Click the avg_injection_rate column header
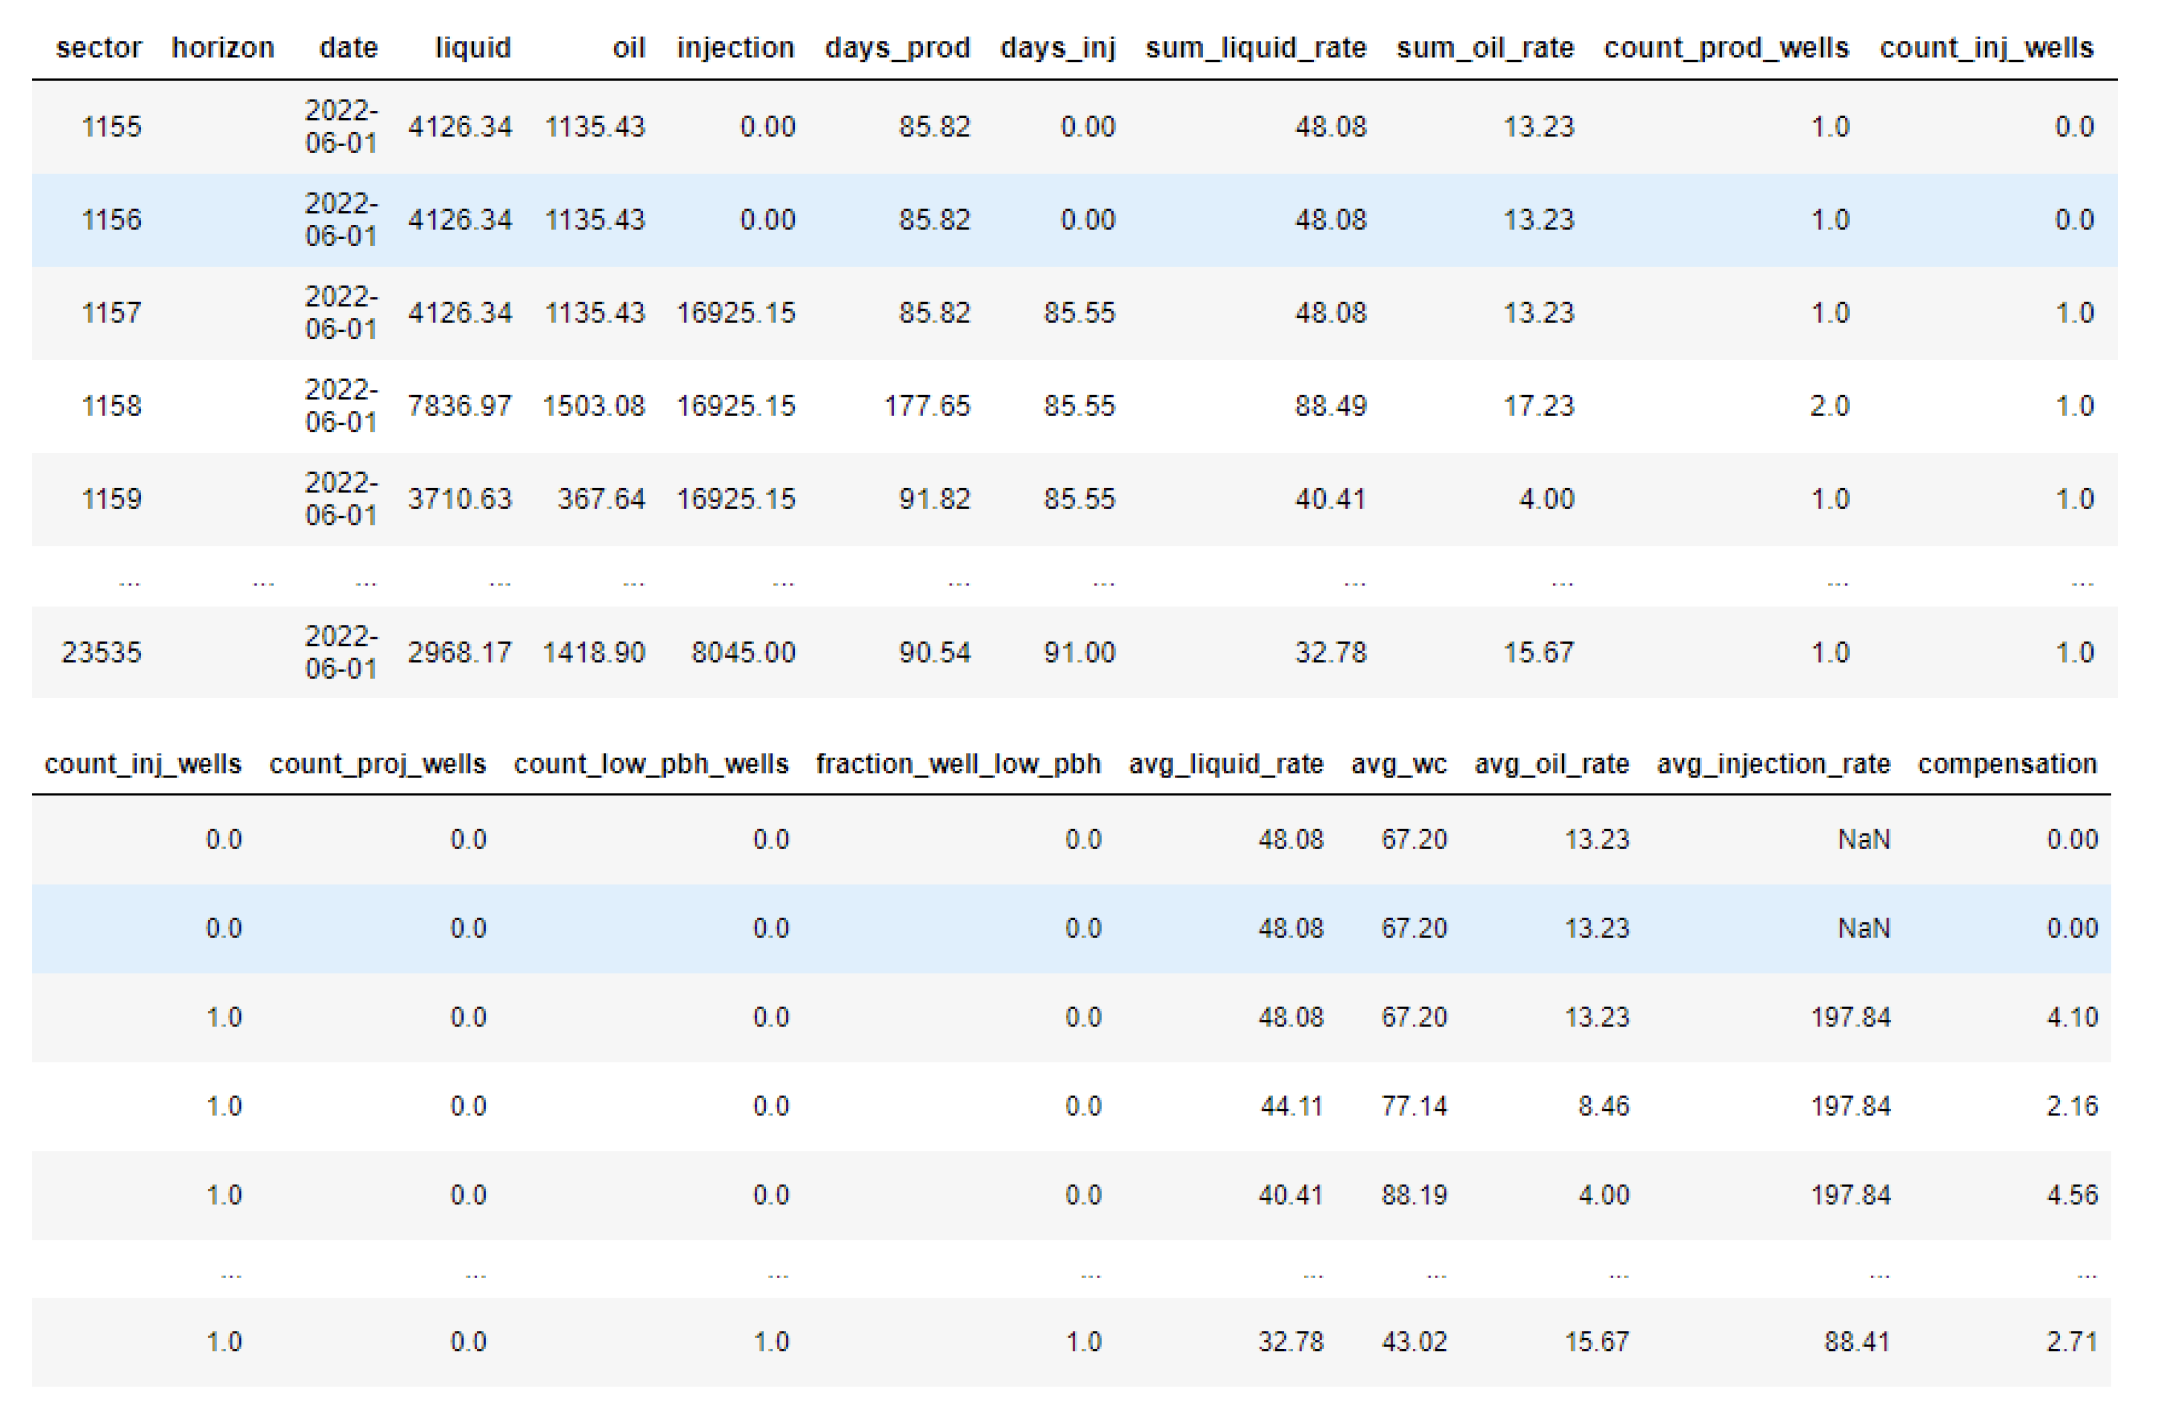This screenshot has height=1418, width=2162. click(x=1772, y=764)
